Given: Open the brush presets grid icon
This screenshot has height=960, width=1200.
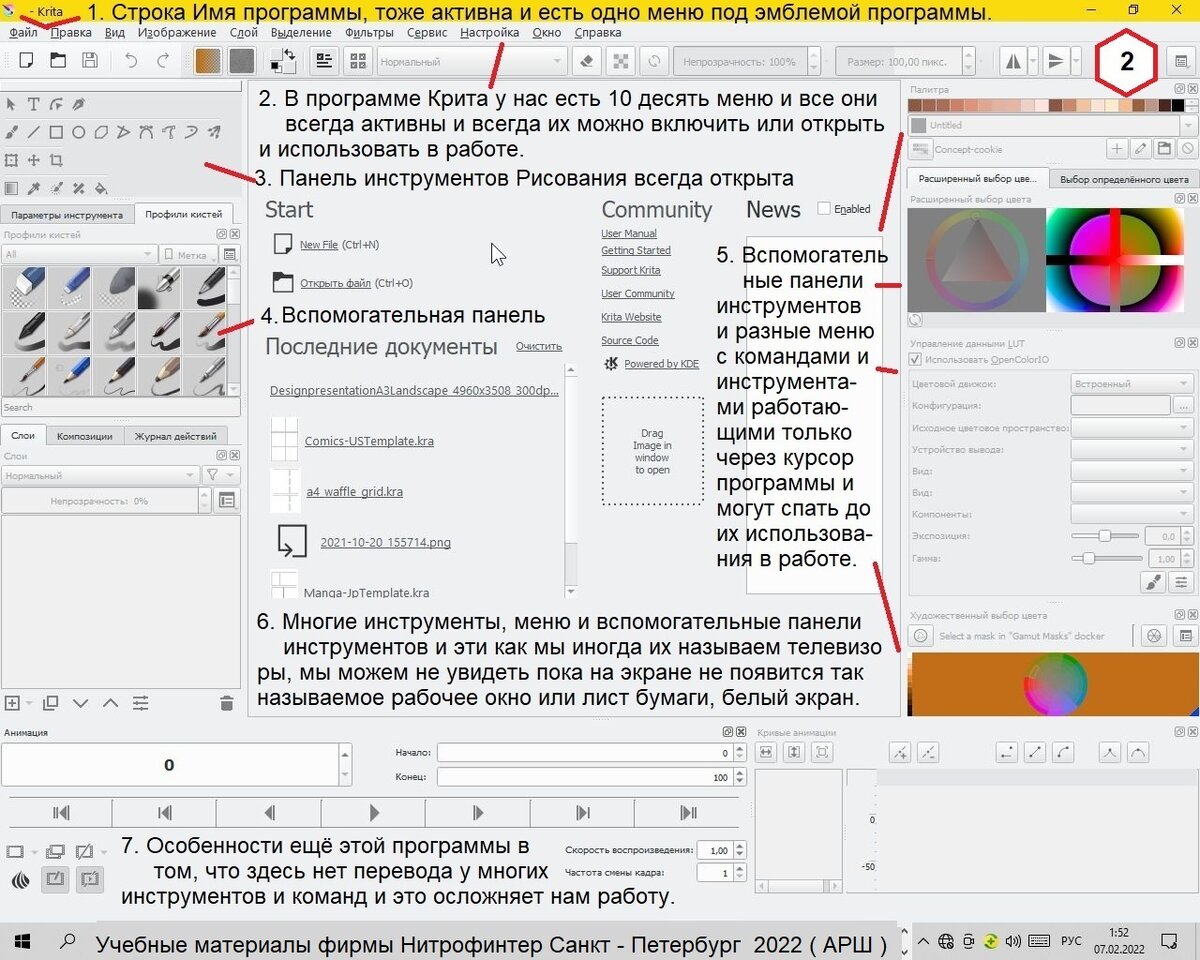Looking at the screenshot, I should [357, 61].
